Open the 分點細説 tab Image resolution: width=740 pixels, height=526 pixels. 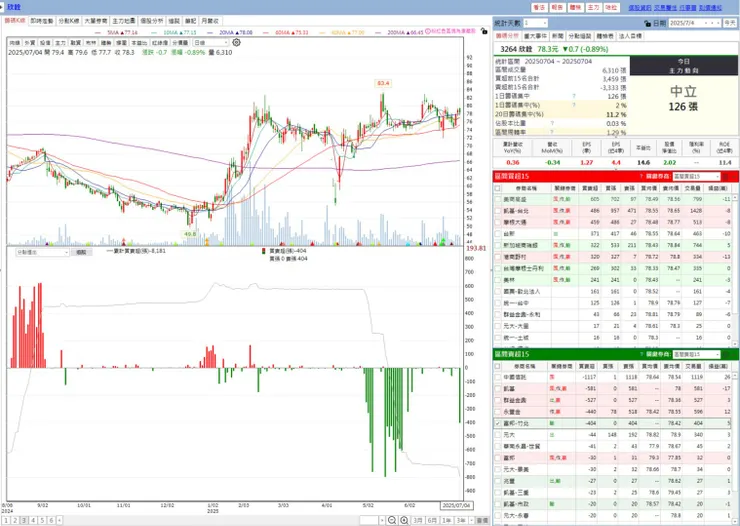pyautogui.click(x=580, y=36)
